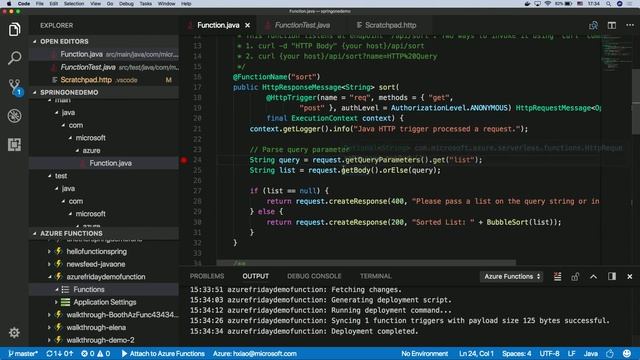Viewport: 640px width, 360px height.
Task: Change UTF-8 encoding
Action: pyautogui.click(x=549, y=353)
